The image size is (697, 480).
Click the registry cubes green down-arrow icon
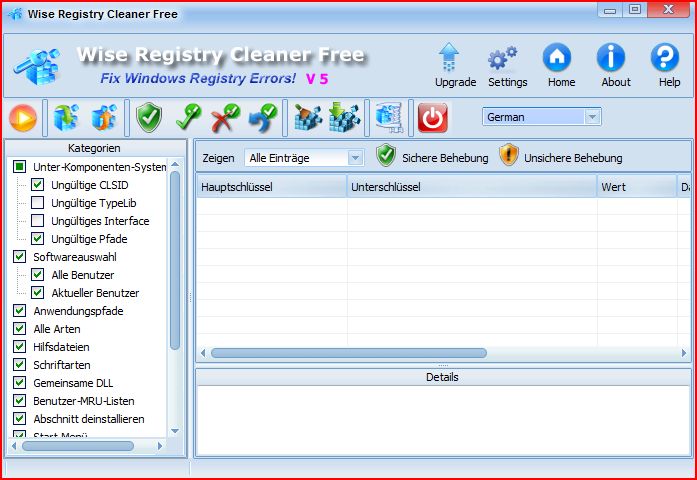(x=344, y=118)
